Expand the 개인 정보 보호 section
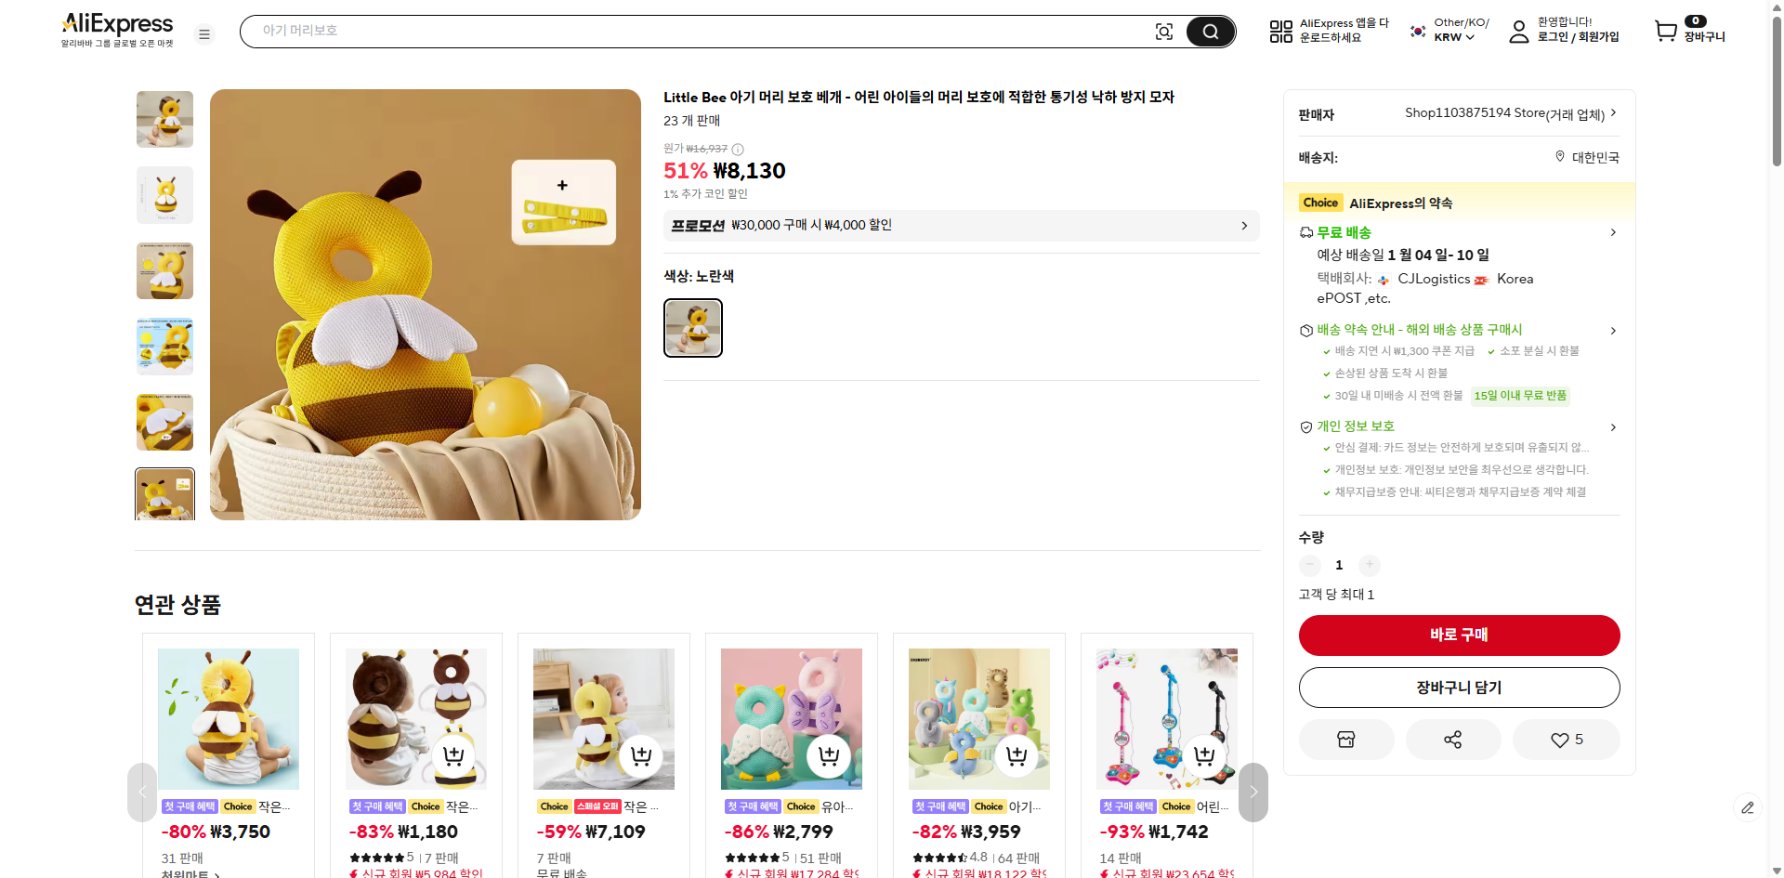This screenshot has height=878, width=1784. tap(1613, 427)
